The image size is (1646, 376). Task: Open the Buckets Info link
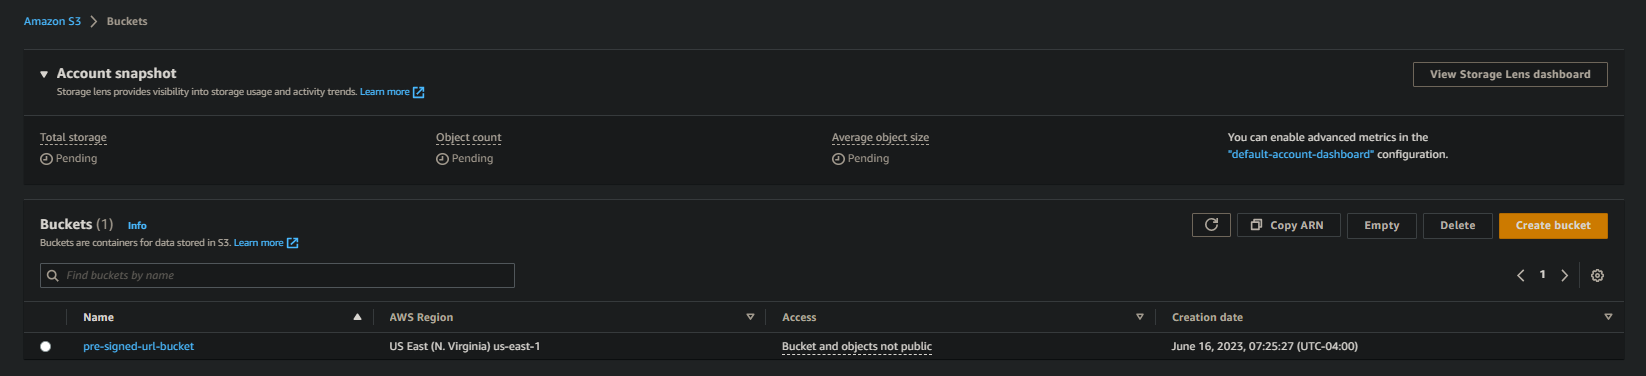click(x=137, y=226)
